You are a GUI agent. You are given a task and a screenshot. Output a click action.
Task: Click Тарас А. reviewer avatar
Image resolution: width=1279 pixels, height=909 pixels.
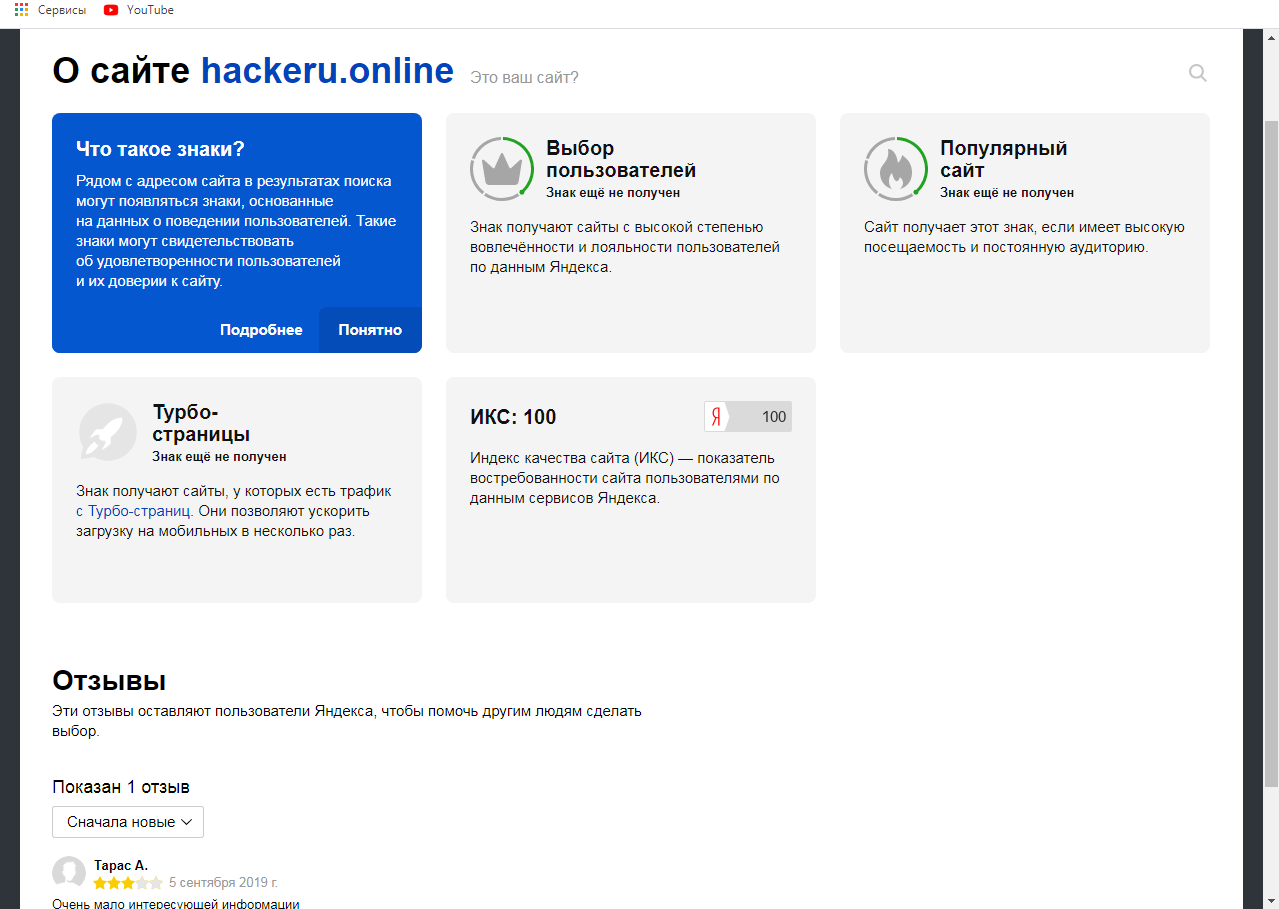click(x=69, y=873)
